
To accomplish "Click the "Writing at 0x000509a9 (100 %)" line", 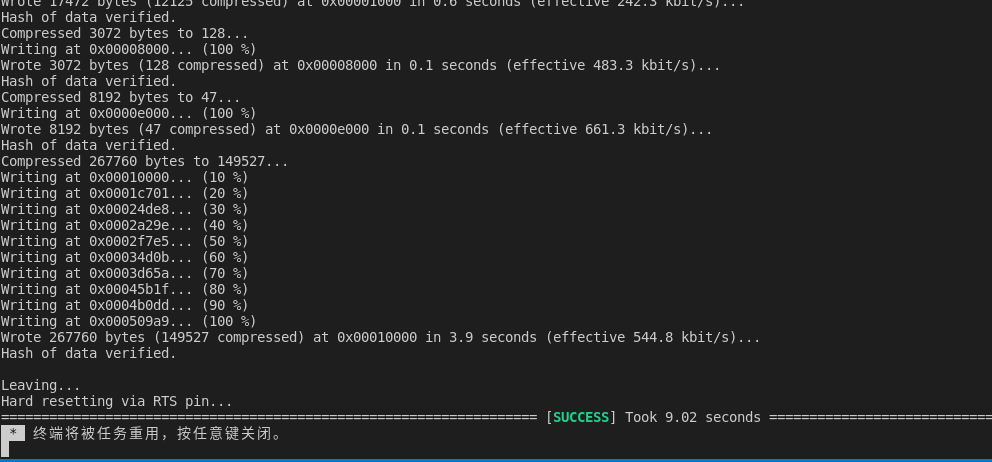I will pyautogui.click(x=128, y=321).
